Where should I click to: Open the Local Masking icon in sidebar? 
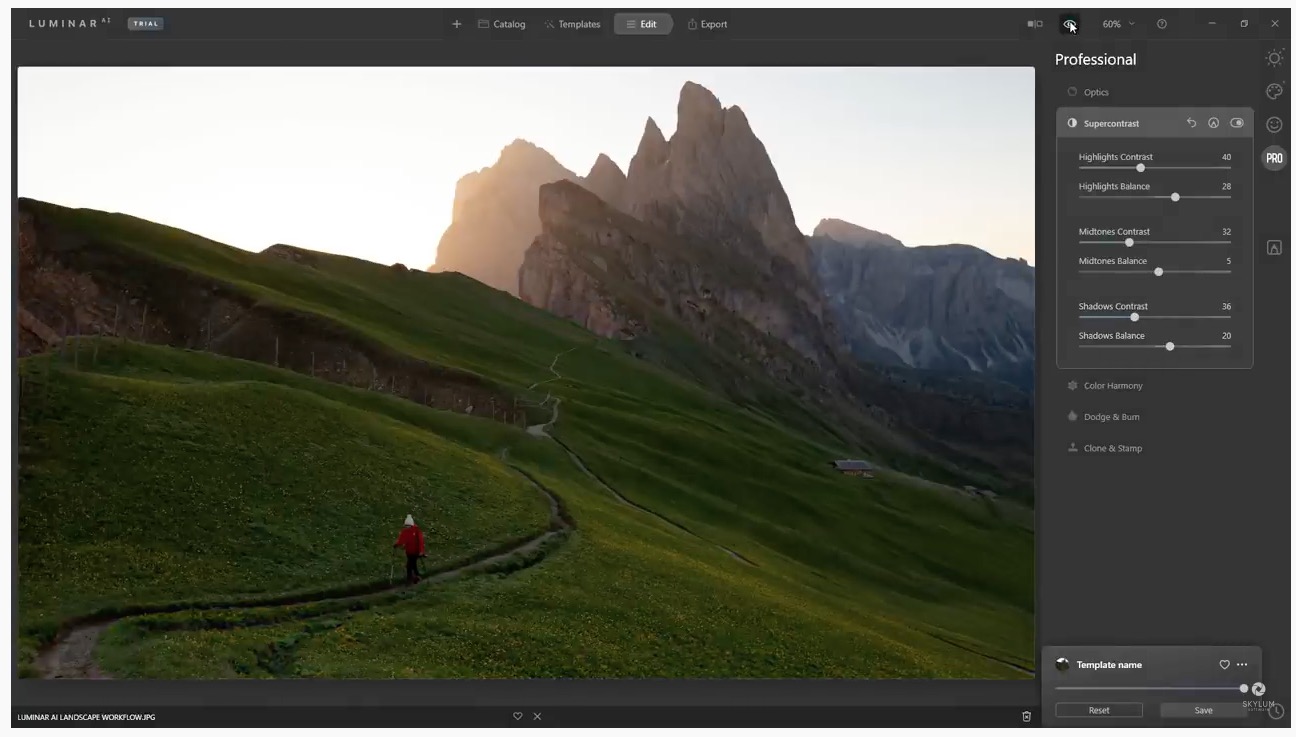pyautogui.click(x=1274, y=248)
